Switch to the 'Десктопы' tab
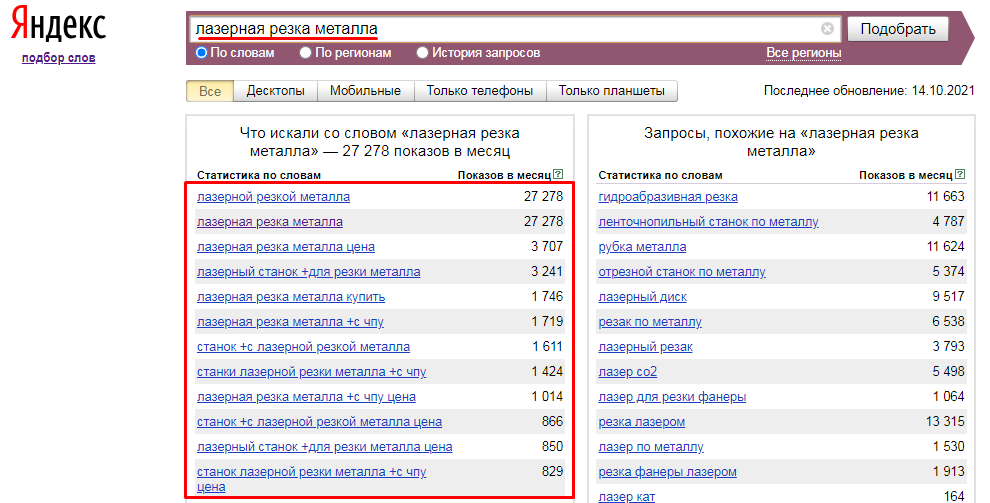 [275, 91]
